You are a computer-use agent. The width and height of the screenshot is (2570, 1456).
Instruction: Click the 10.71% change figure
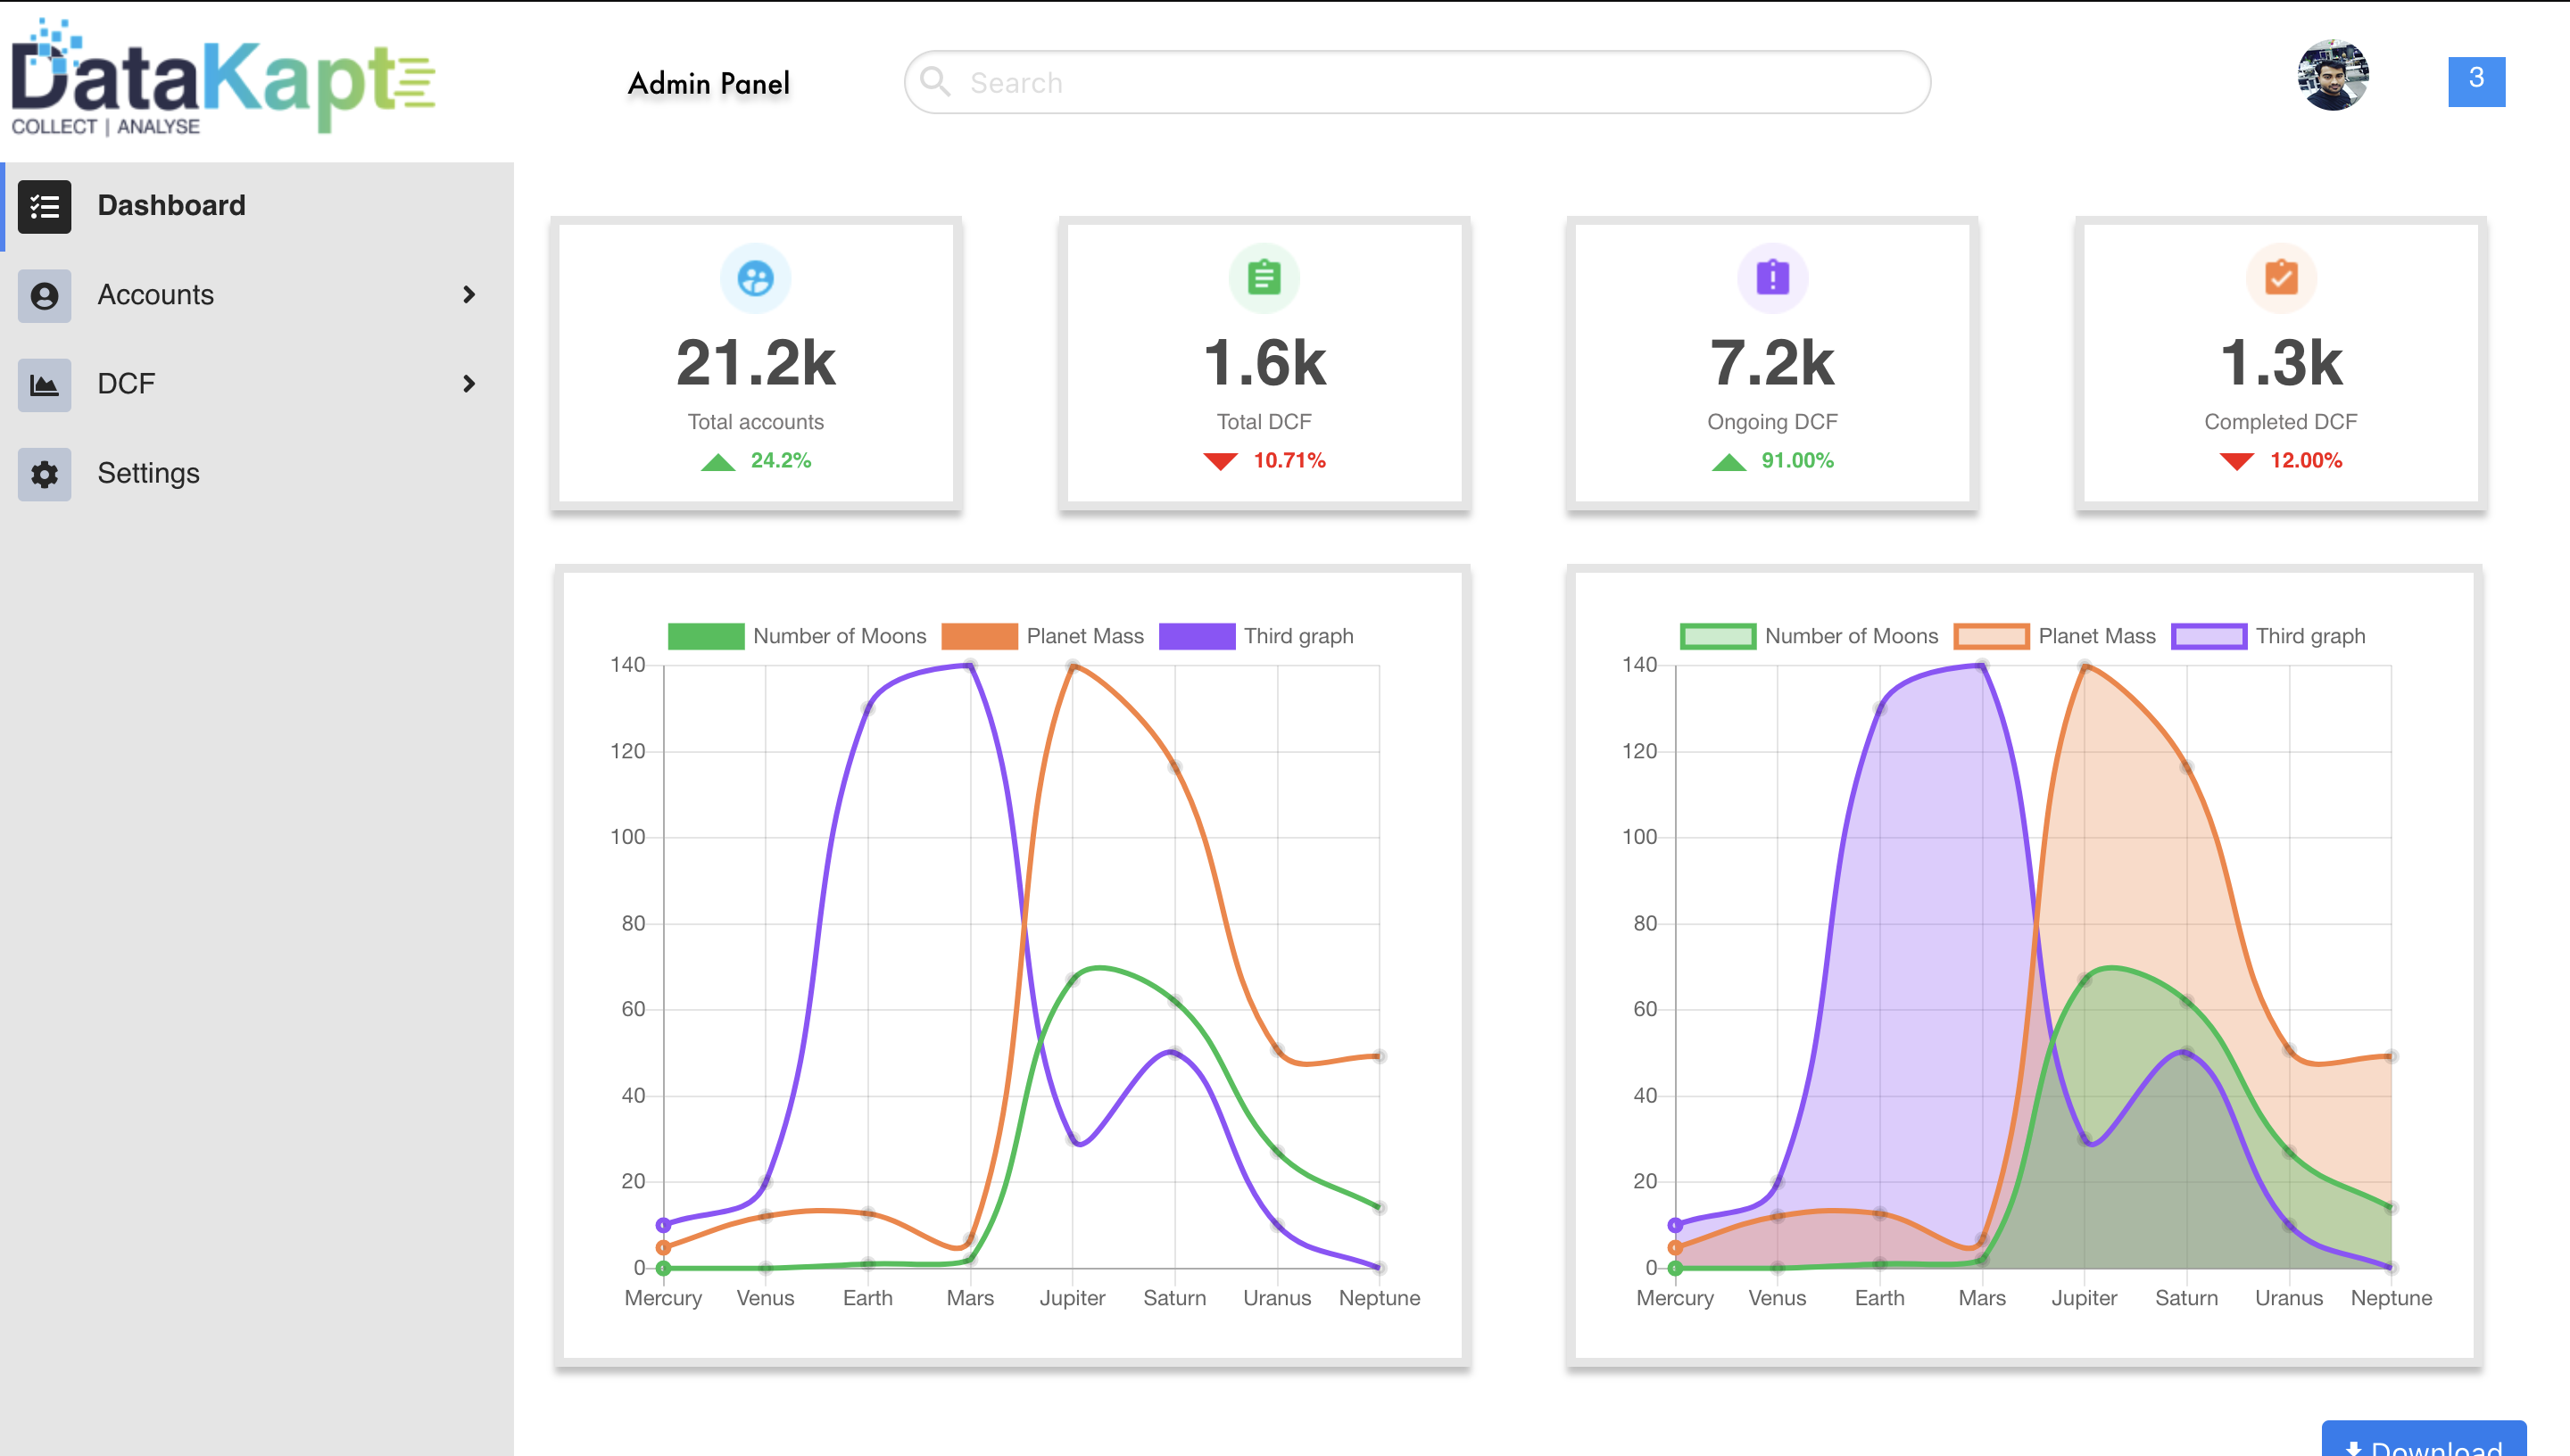point(1289,460)
